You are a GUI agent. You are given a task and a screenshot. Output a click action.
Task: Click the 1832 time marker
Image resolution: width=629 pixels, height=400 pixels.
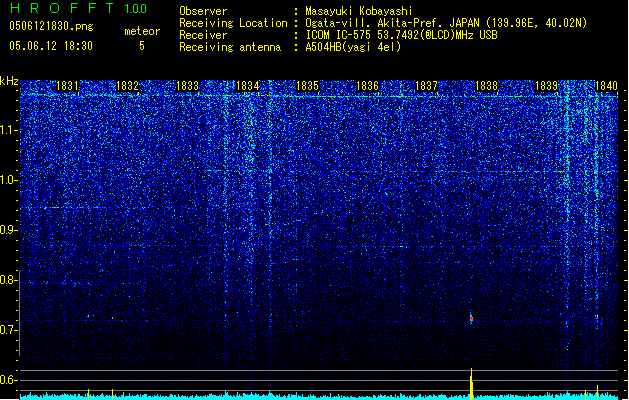127,86
